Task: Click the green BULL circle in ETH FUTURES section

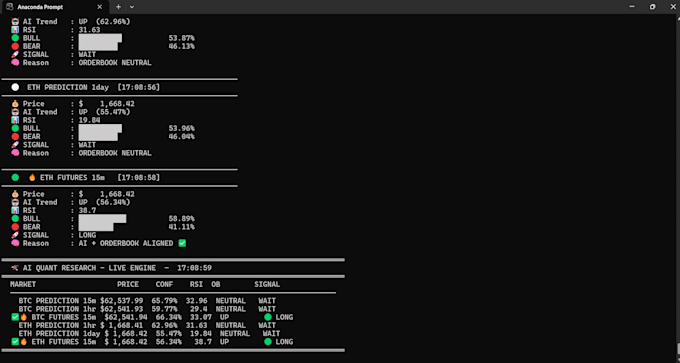Action: tap(15, 219)
